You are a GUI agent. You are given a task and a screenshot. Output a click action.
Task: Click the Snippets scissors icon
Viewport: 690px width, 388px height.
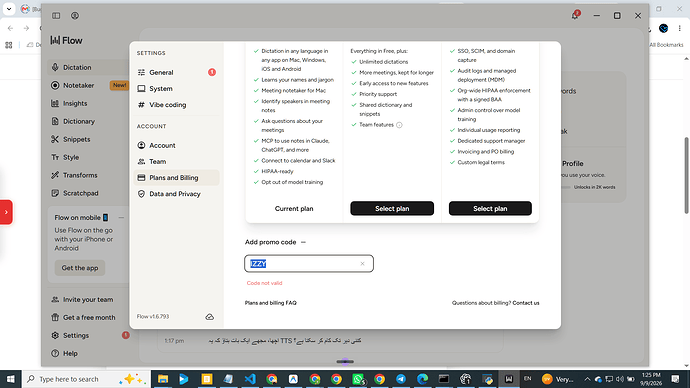click(55, 139)
